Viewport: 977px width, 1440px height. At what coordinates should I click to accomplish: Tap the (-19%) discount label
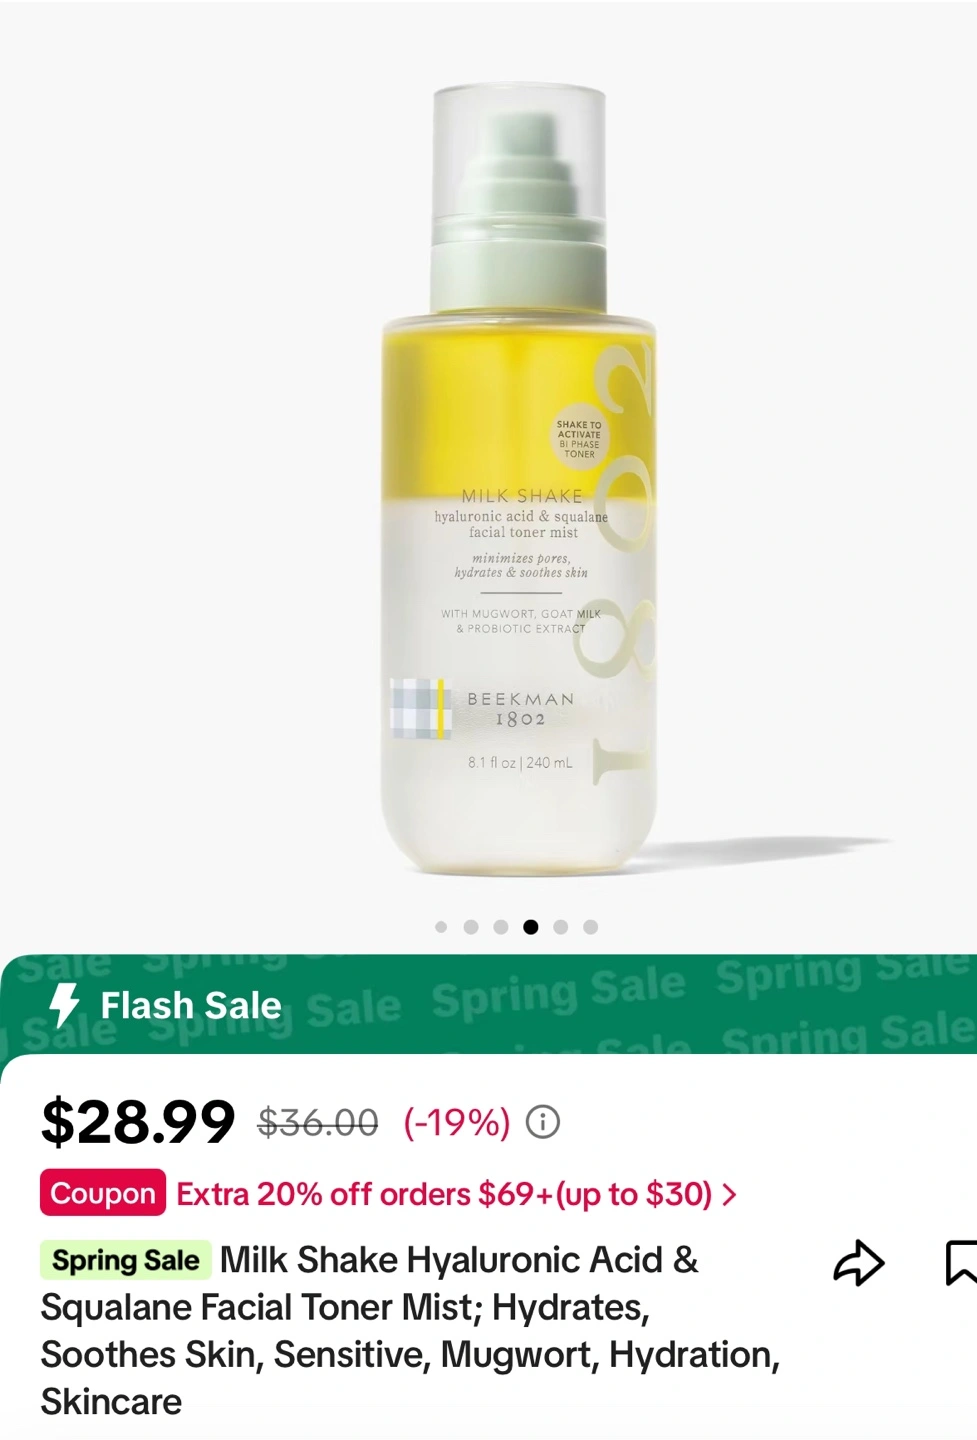point(457,1123)
